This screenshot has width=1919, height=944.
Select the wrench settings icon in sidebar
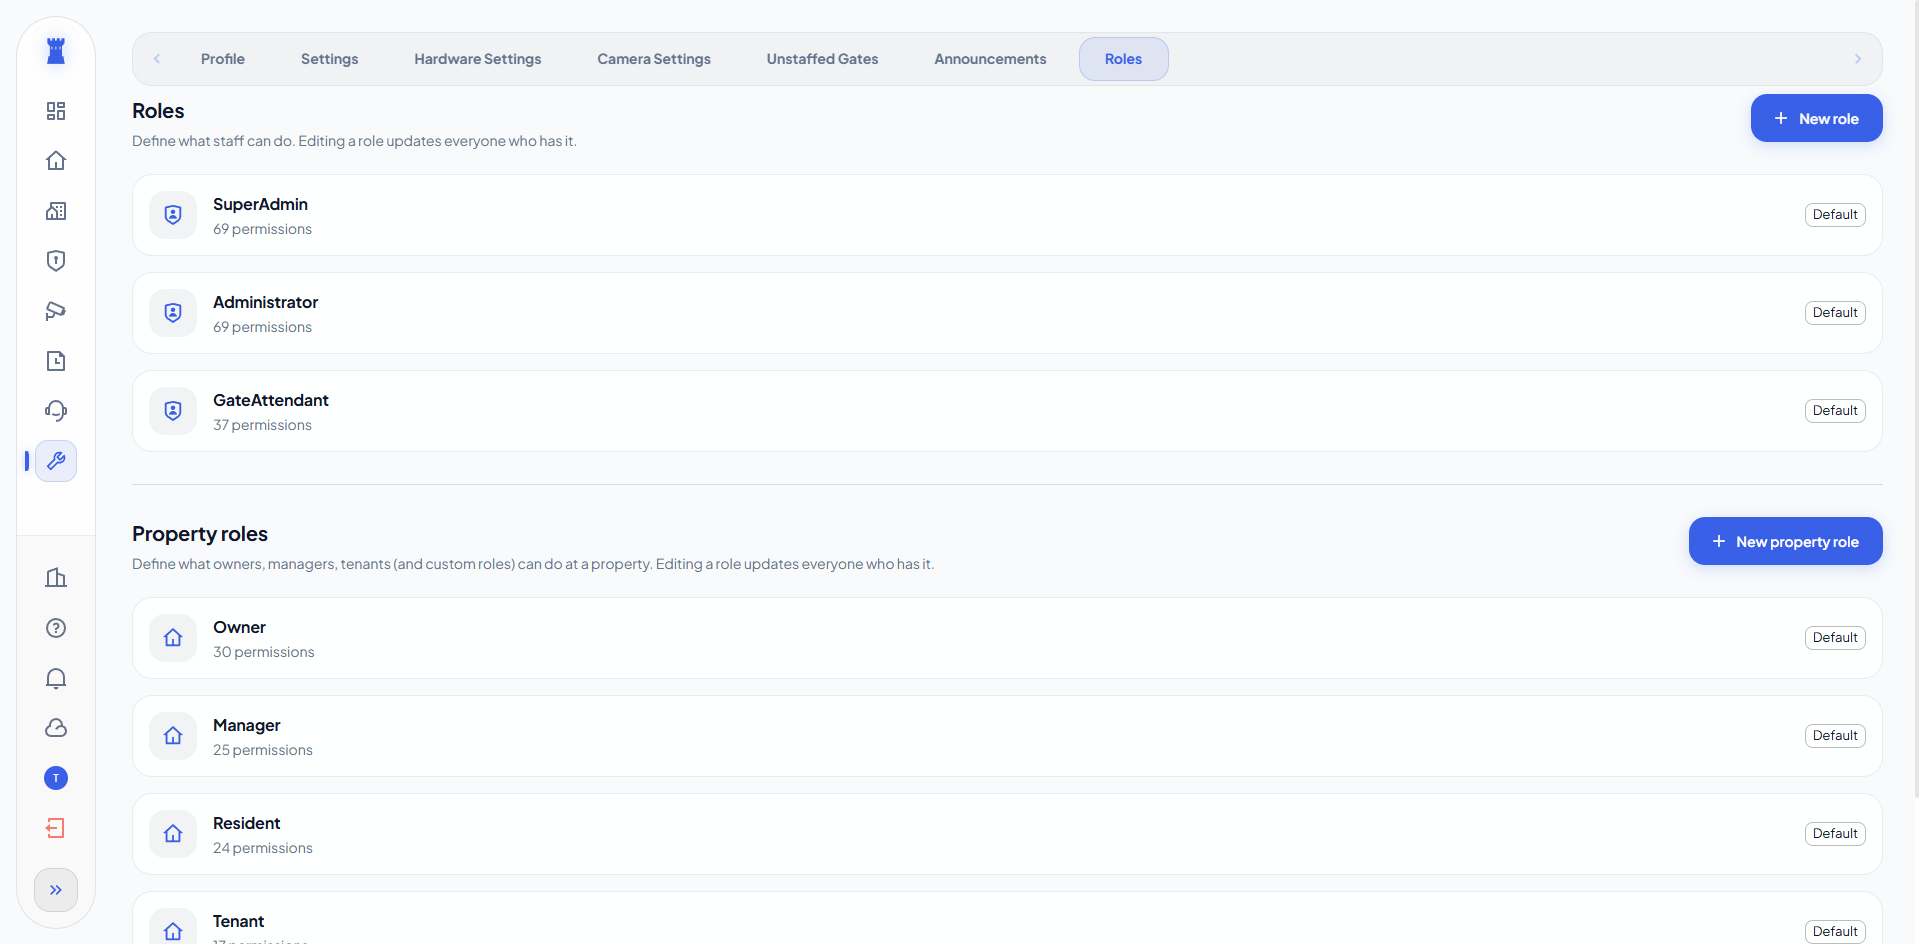point(56,461)
